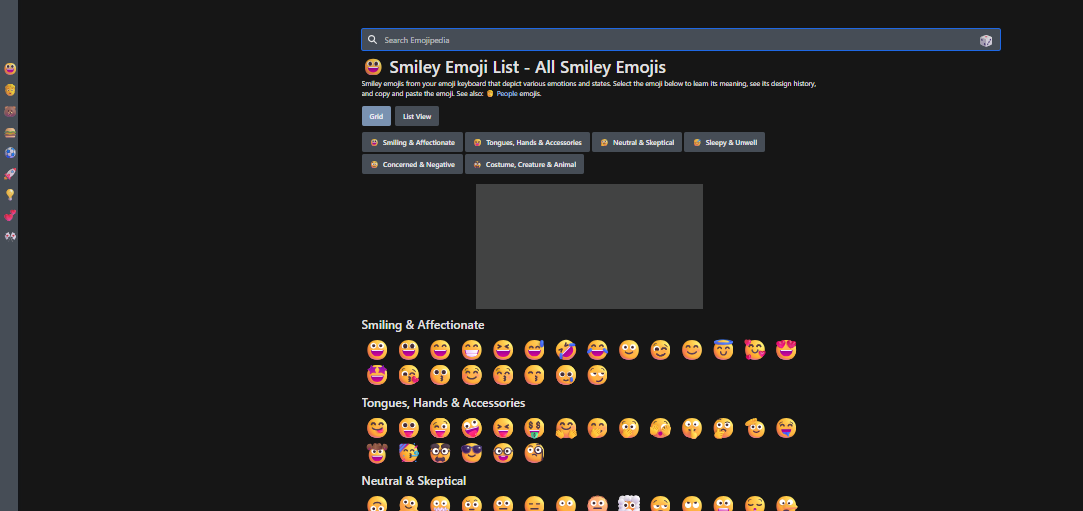
Task: Select the nerd face emoji
Action: click(x=503, y=453)
